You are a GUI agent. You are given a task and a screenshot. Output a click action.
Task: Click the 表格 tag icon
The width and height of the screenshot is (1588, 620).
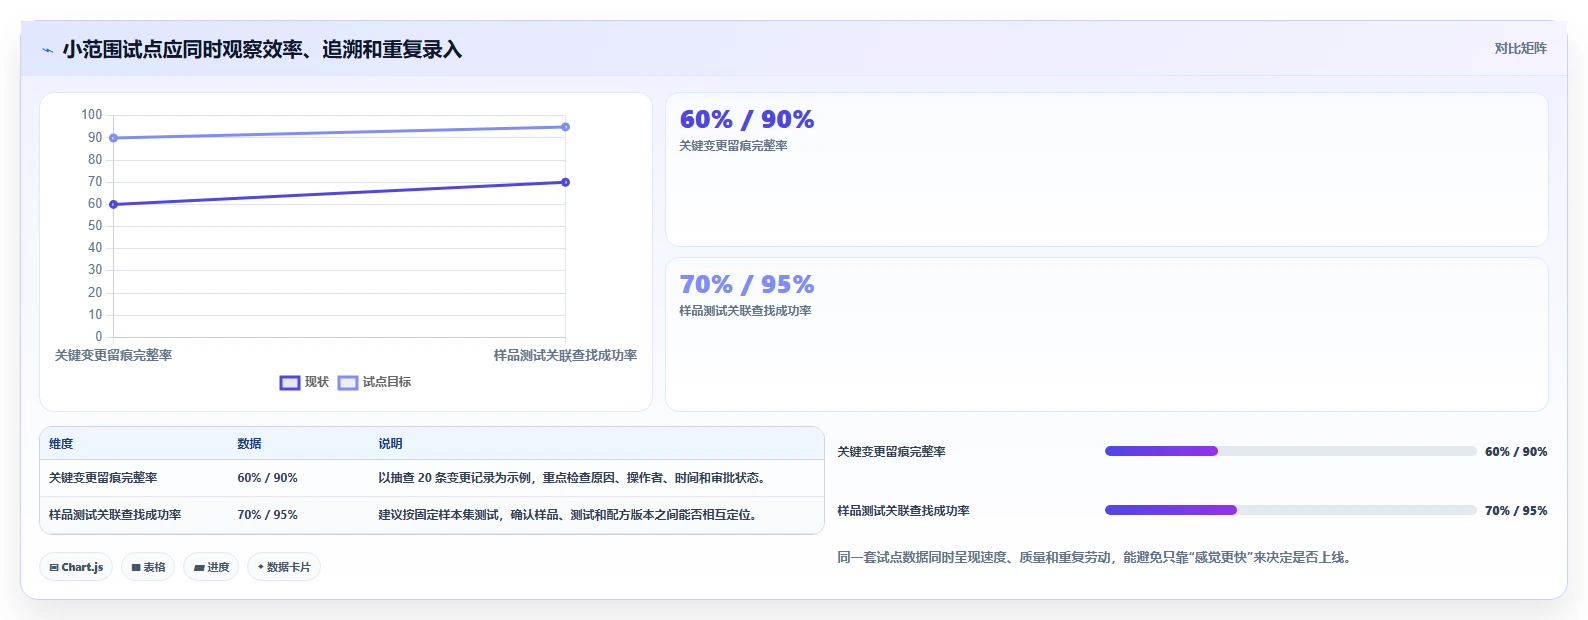click(136, 567)
